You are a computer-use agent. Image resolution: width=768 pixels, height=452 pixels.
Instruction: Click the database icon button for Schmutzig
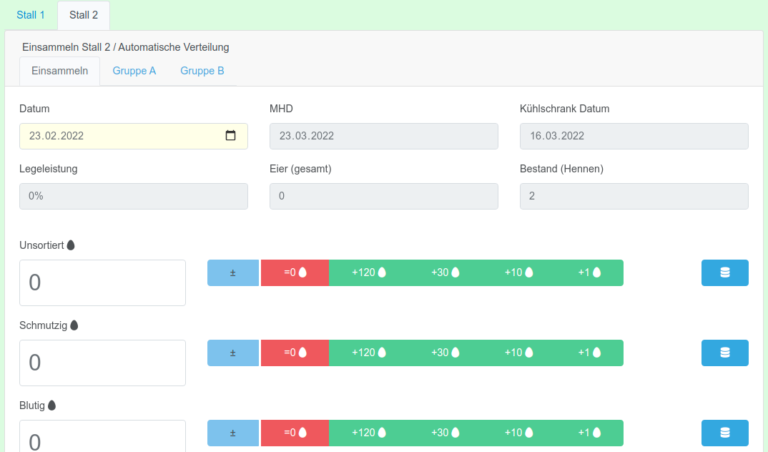point(725,353)
